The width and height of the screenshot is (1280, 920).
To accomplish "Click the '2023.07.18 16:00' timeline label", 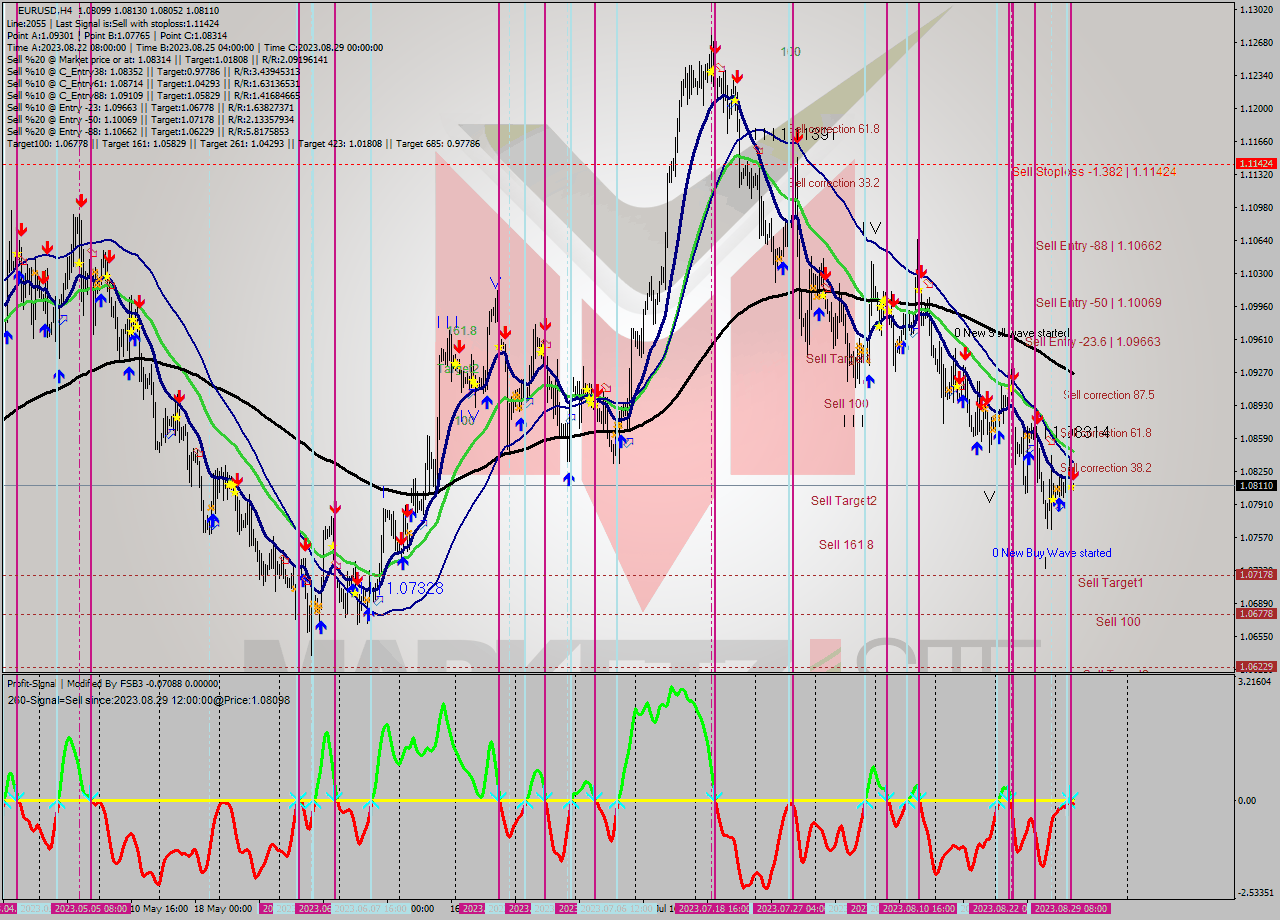I will pyautogui.click(x=712, y=911).
